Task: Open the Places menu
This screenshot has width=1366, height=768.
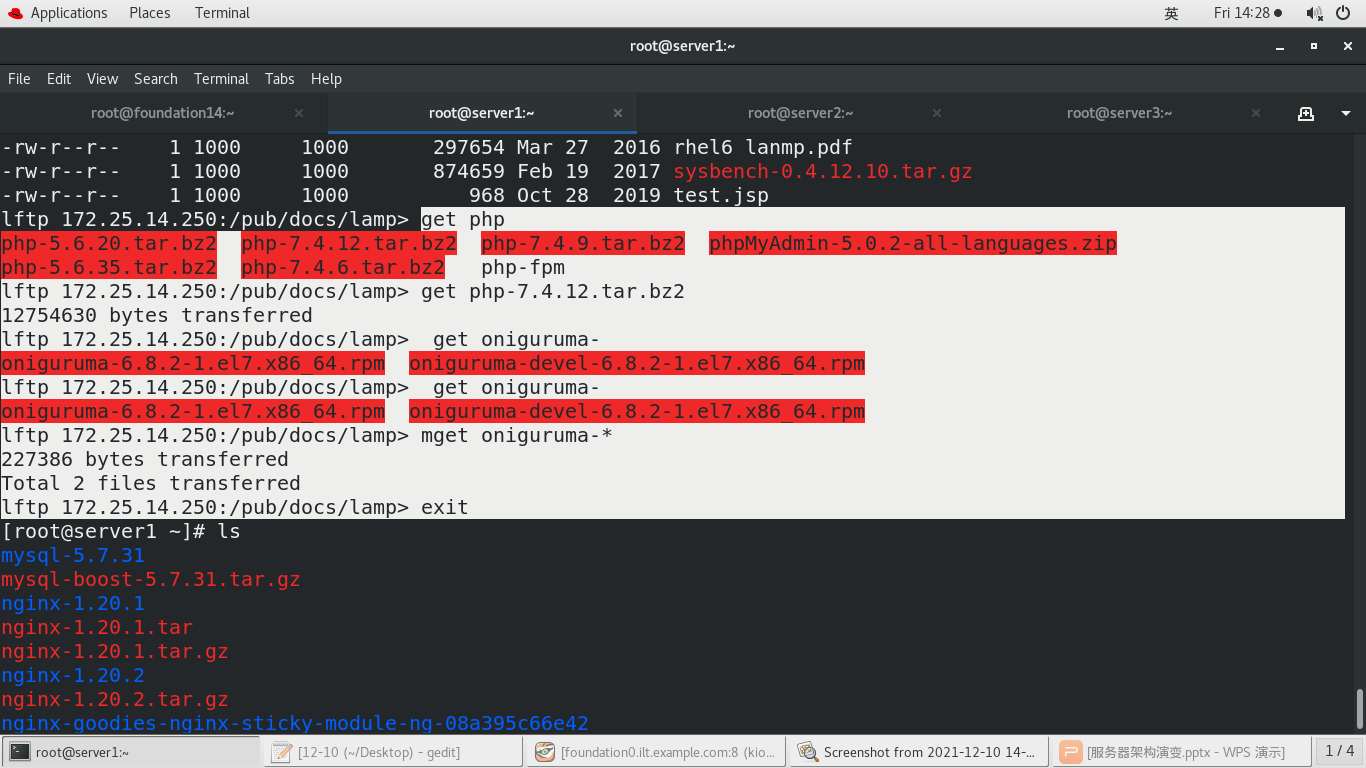Action: point(150,13)
